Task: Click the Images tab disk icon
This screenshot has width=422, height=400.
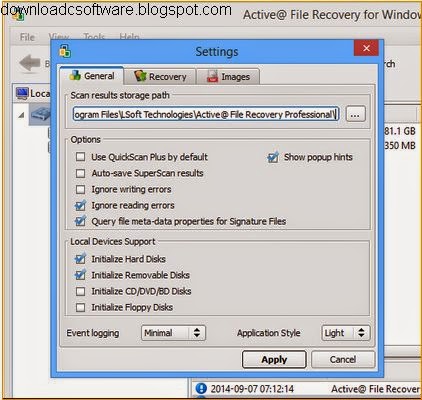Action: click(x=212, y=76)
